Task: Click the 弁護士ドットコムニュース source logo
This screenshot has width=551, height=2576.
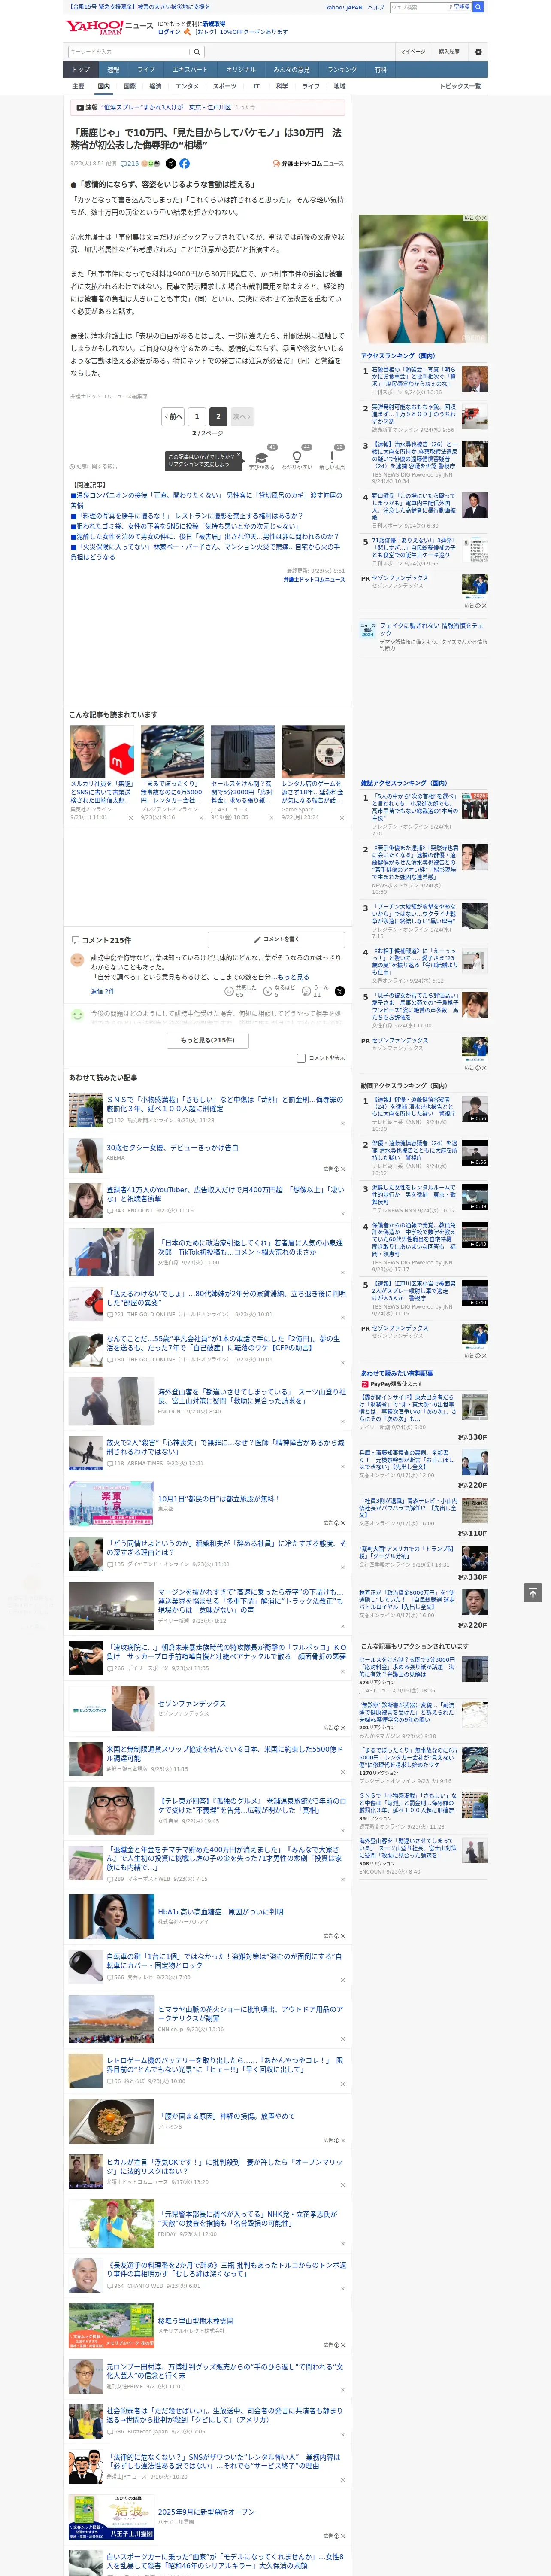Action: [x=308, y=163]
